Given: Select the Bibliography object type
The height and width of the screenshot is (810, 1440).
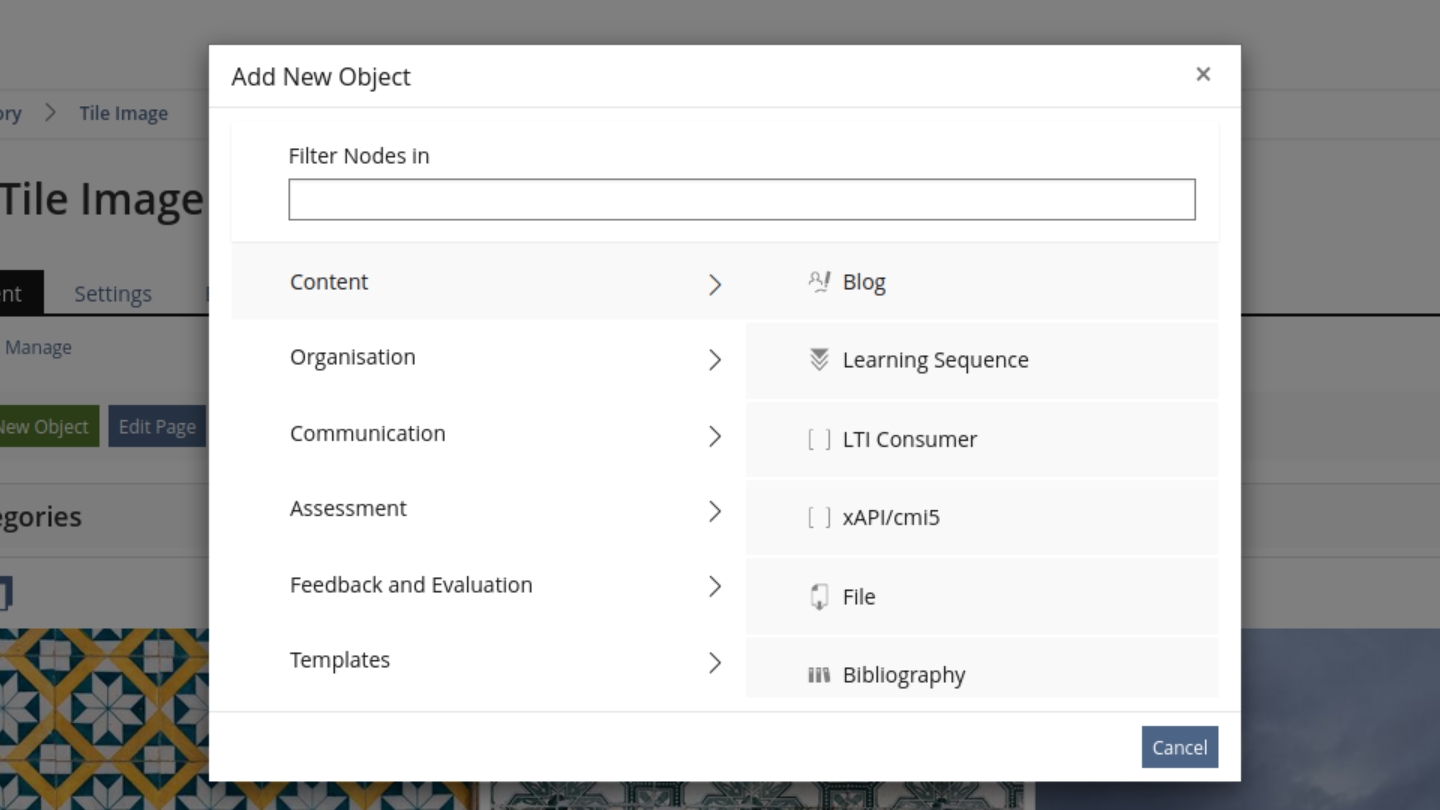Looking at the screenshot, I should tap(904, 675).
